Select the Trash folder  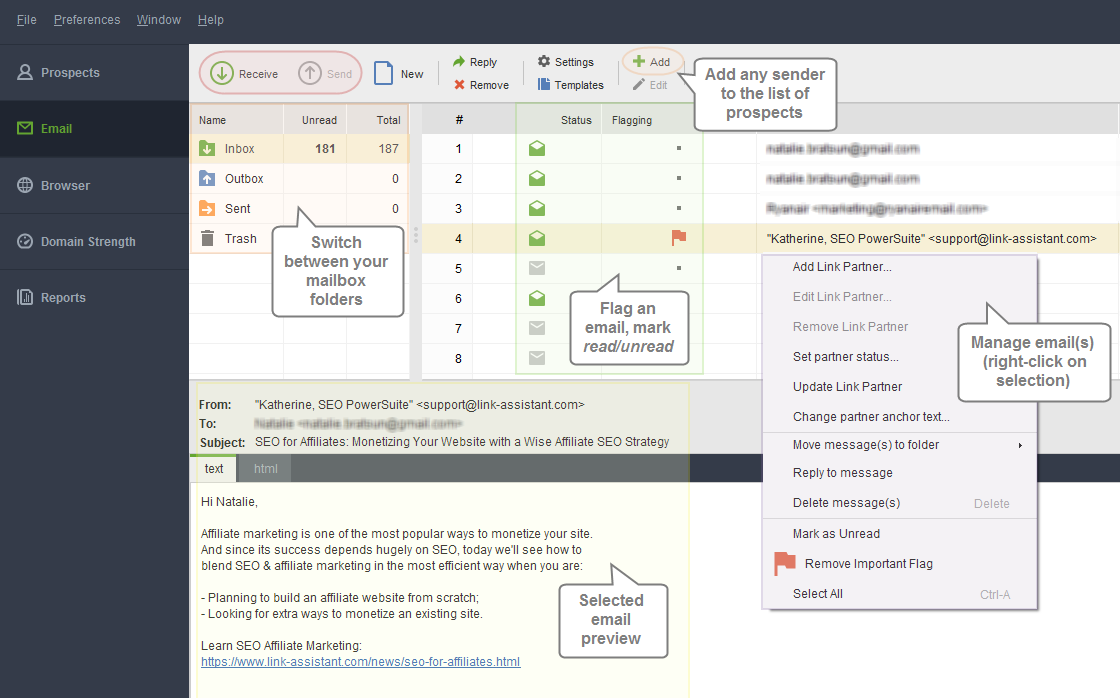[x=229, y=239]
